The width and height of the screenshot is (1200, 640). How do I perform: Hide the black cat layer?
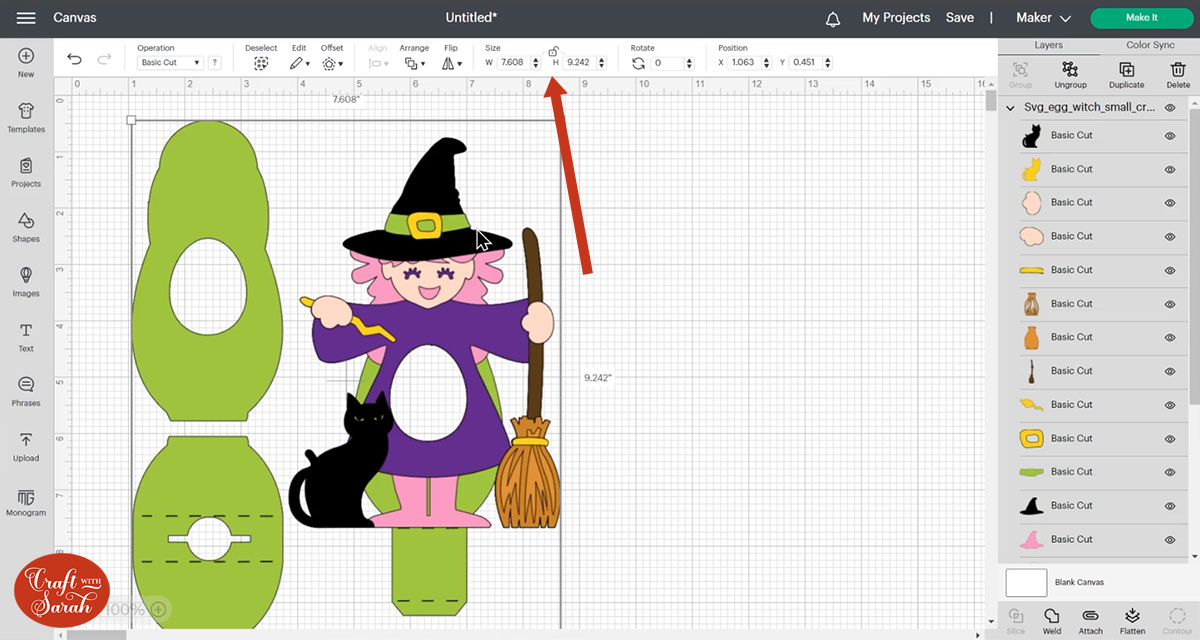point(1169,136)
